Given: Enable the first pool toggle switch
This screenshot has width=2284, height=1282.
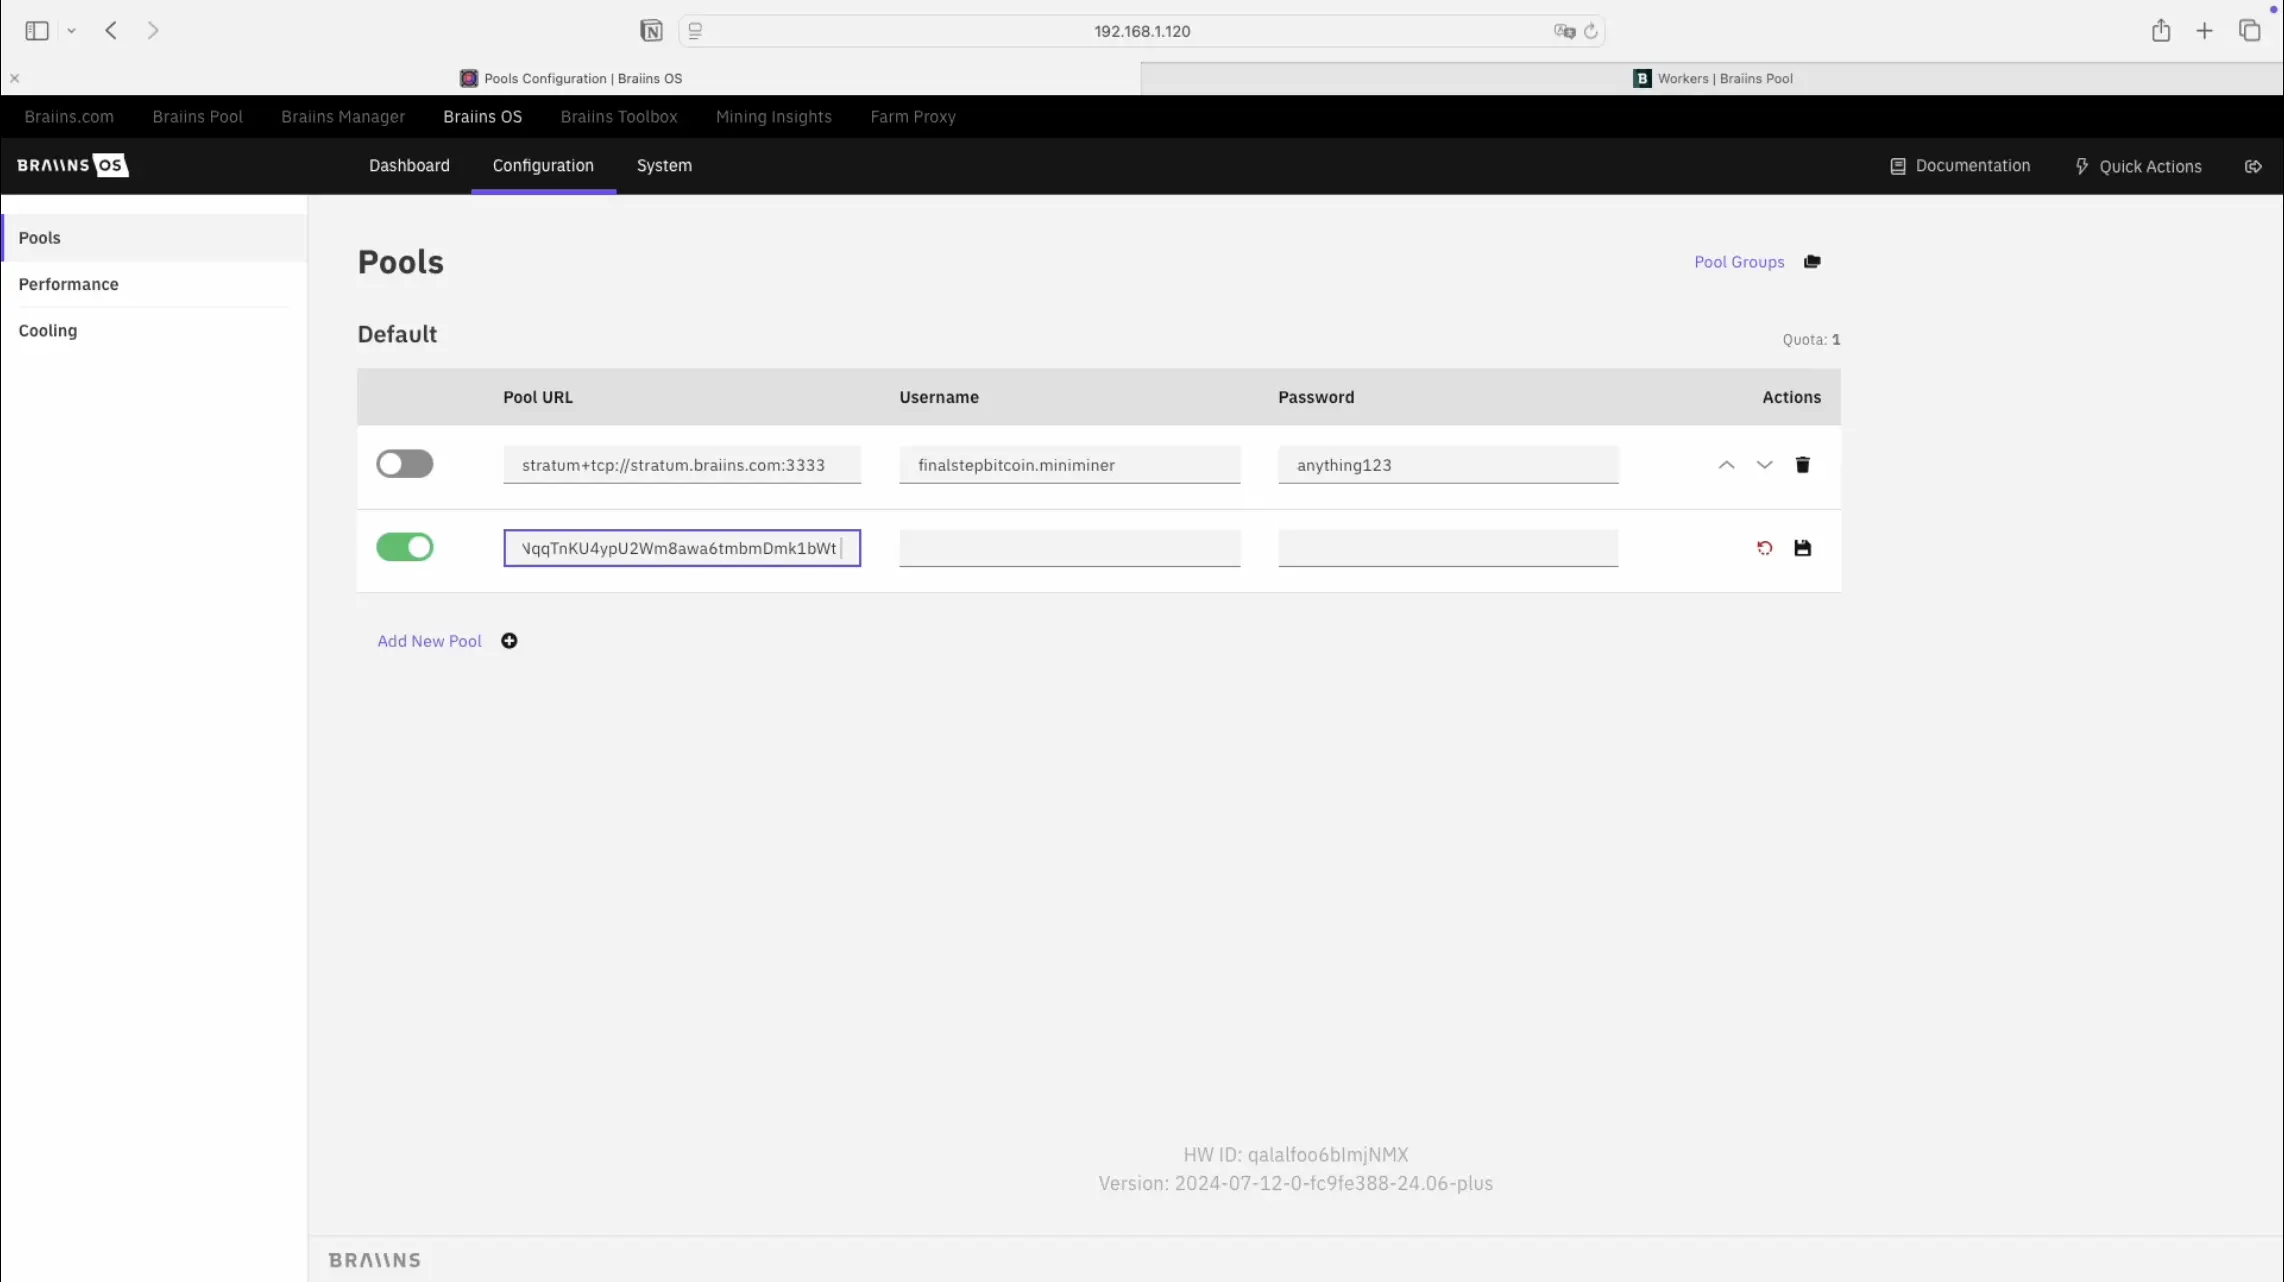Looking at the screenshot, I should coord(404,464).
